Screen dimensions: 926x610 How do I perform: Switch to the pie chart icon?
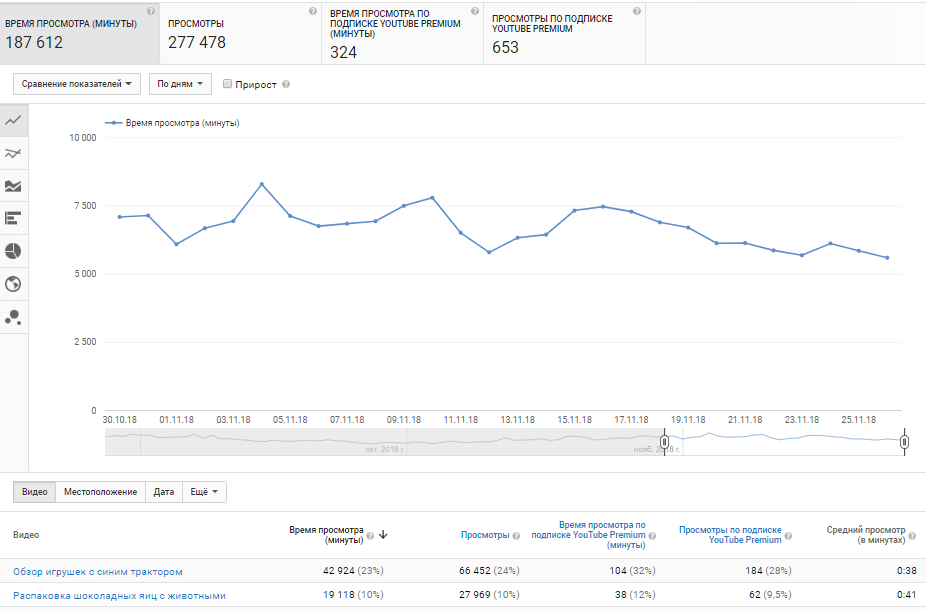[x=14, y=251]
